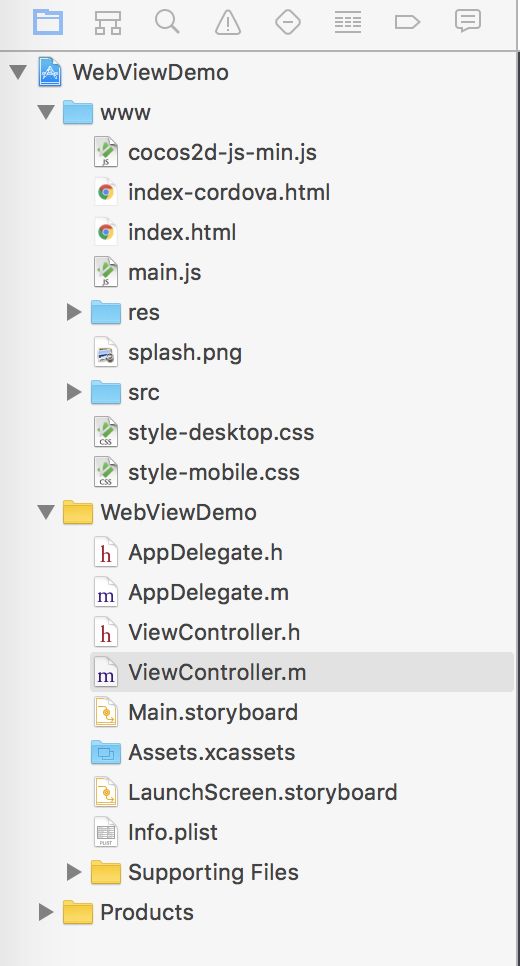Open the Project navigator folder icon
The height and width of the screenshot is (966, 520).
[x=47, y=22]
